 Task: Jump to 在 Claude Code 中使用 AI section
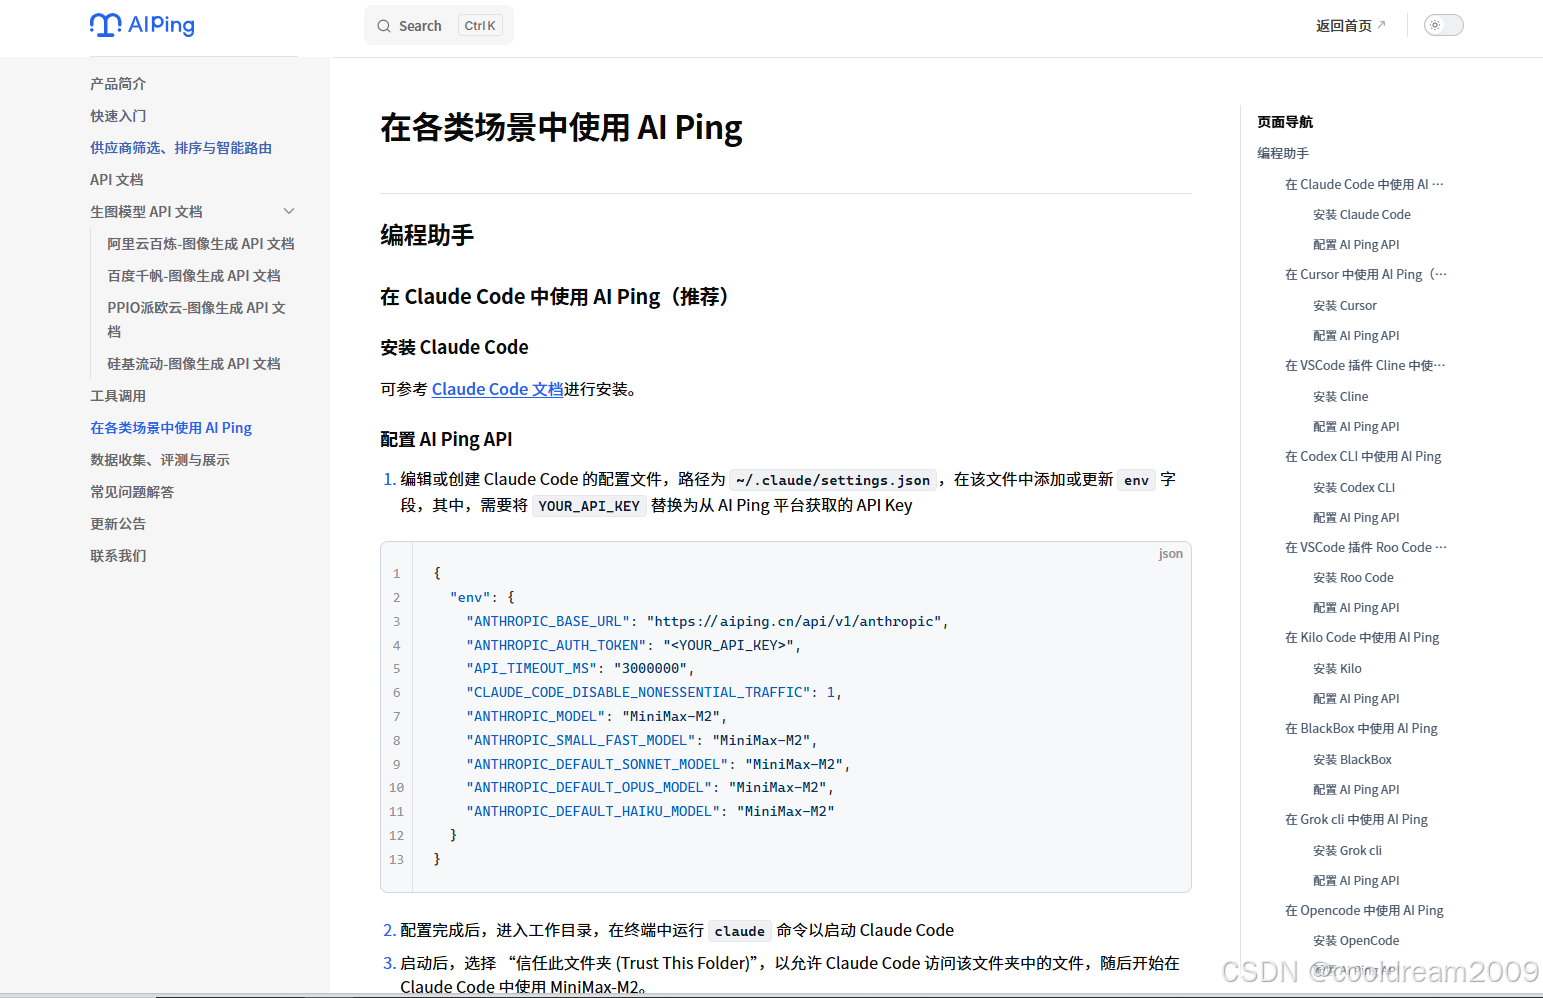point(1364,184)
